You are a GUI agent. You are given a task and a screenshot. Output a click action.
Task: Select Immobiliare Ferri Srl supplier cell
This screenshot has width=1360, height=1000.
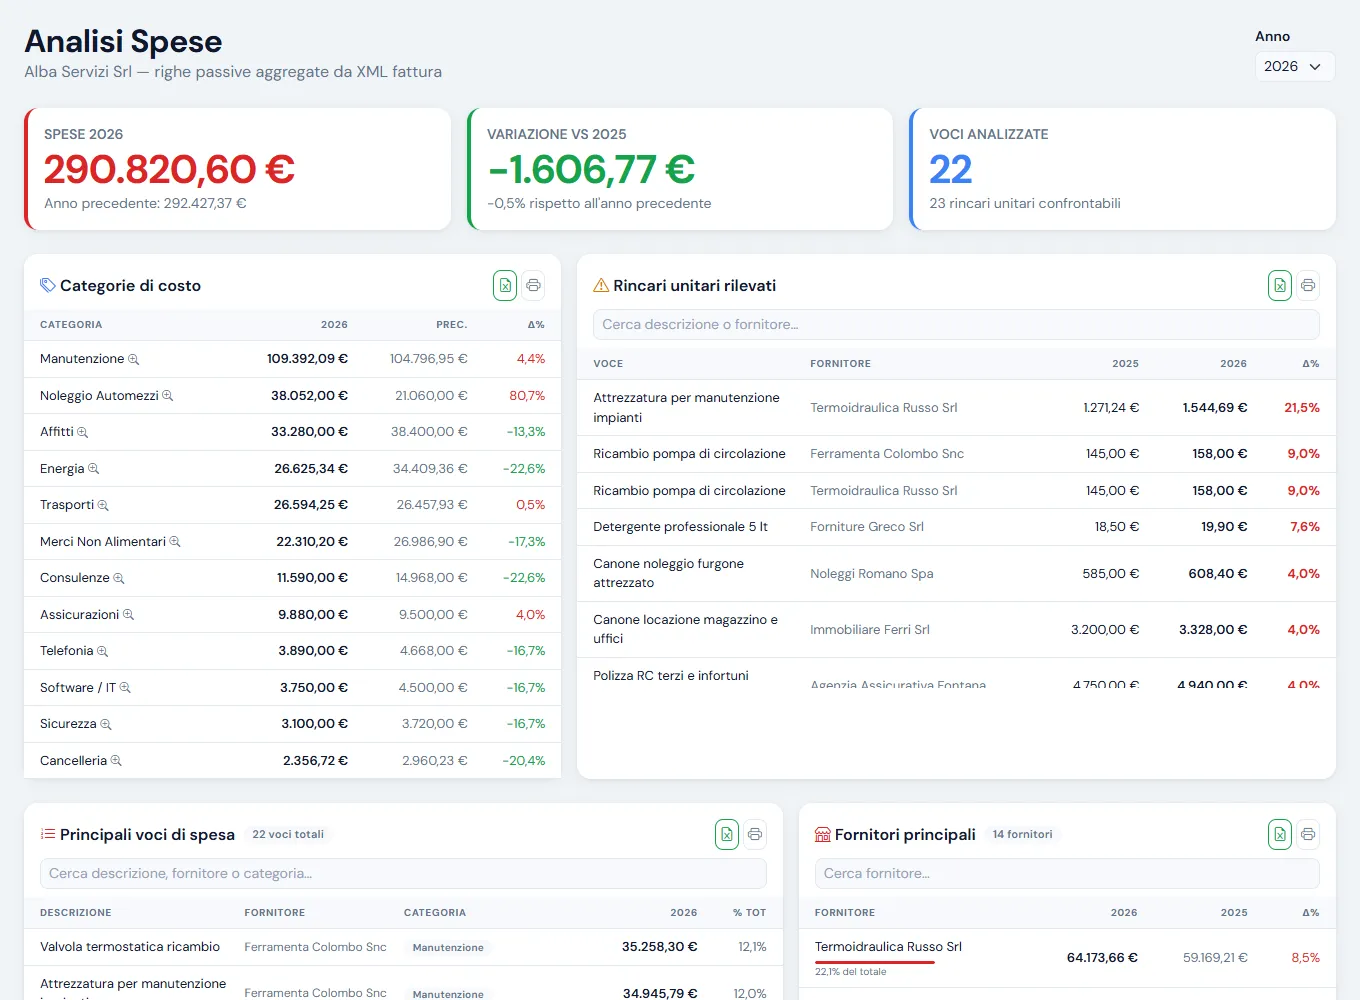coord(870,630)
